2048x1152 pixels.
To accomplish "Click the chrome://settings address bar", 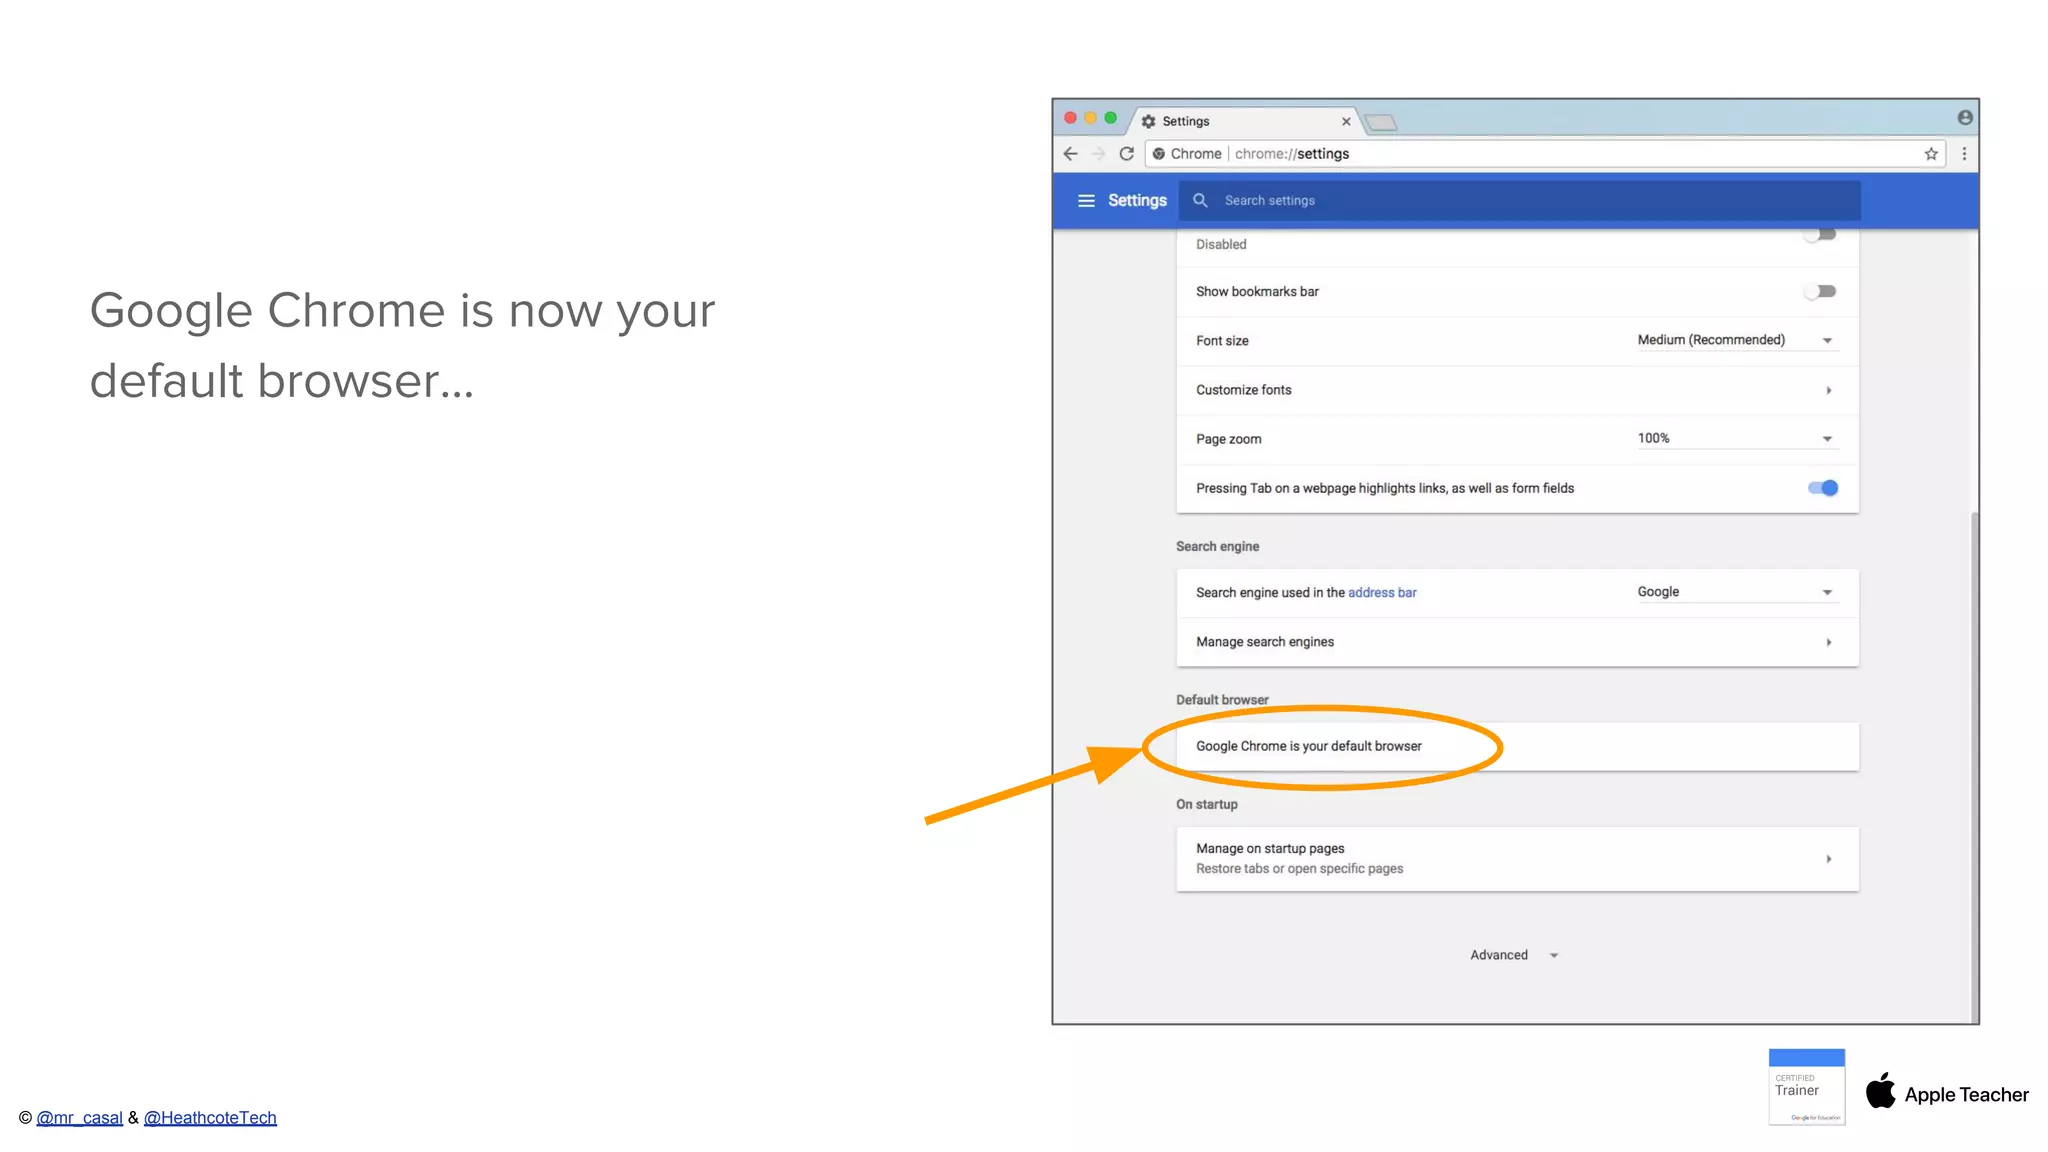I will (x=1545, y=154).
